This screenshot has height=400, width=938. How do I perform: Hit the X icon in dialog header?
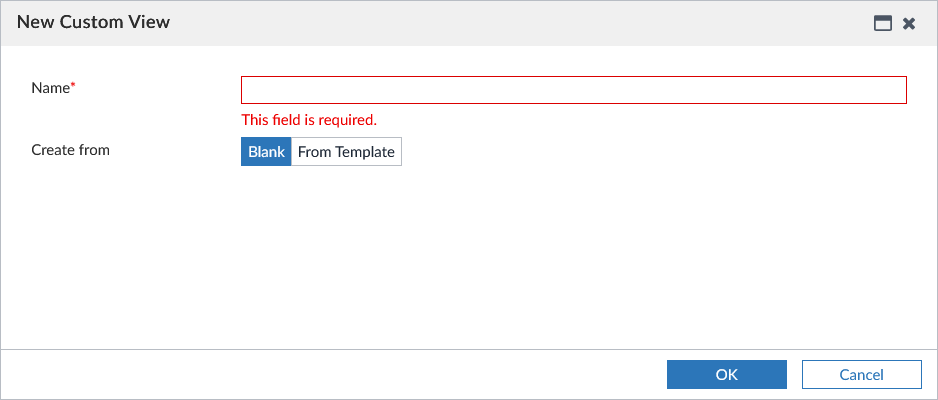(909, 23)
